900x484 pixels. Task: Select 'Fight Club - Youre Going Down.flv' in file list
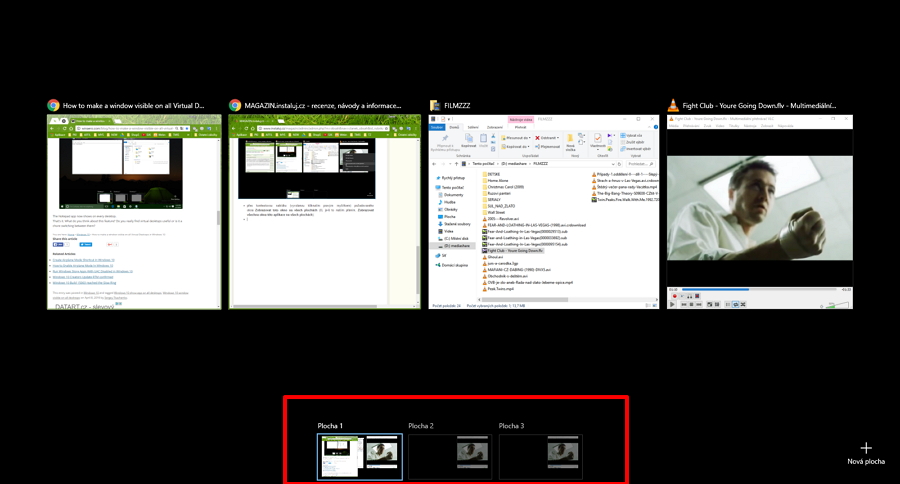point(512,251)
